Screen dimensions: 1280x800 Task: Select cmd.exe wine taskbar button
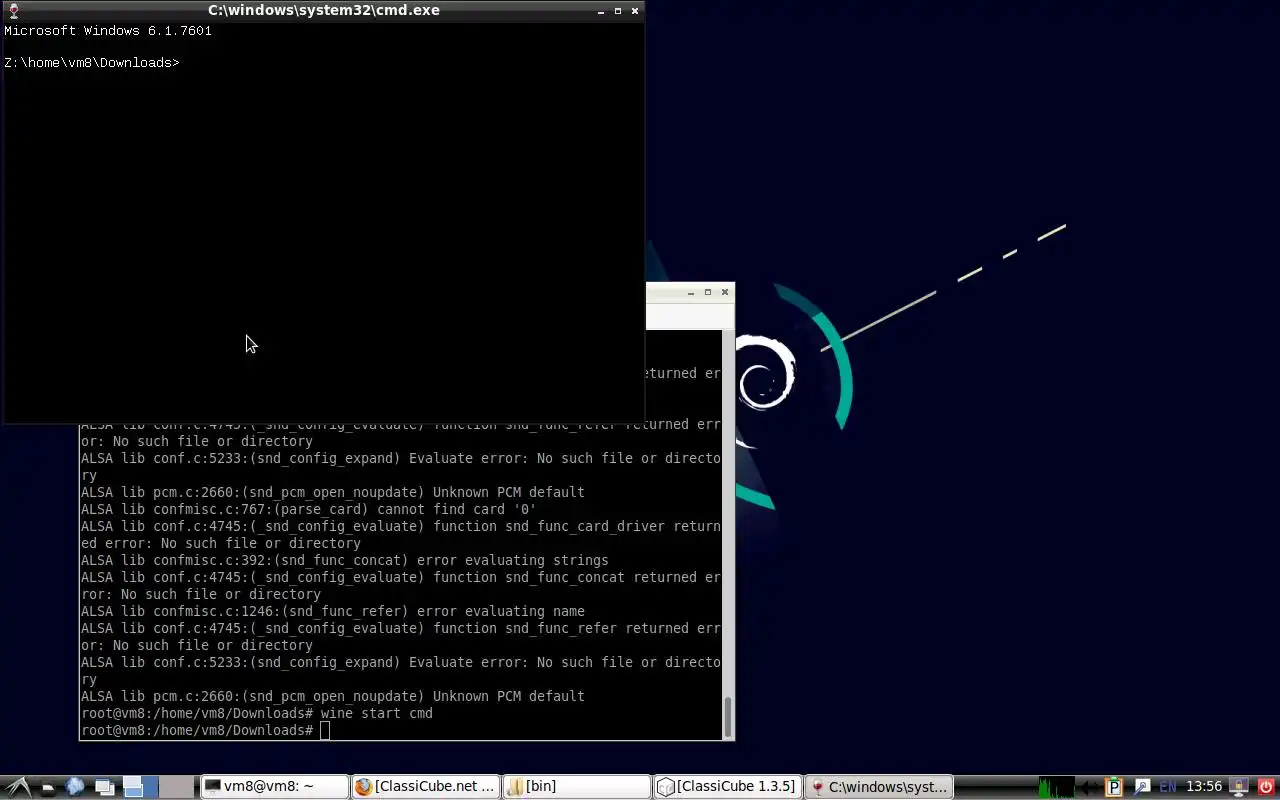click(x=878, y=787)
